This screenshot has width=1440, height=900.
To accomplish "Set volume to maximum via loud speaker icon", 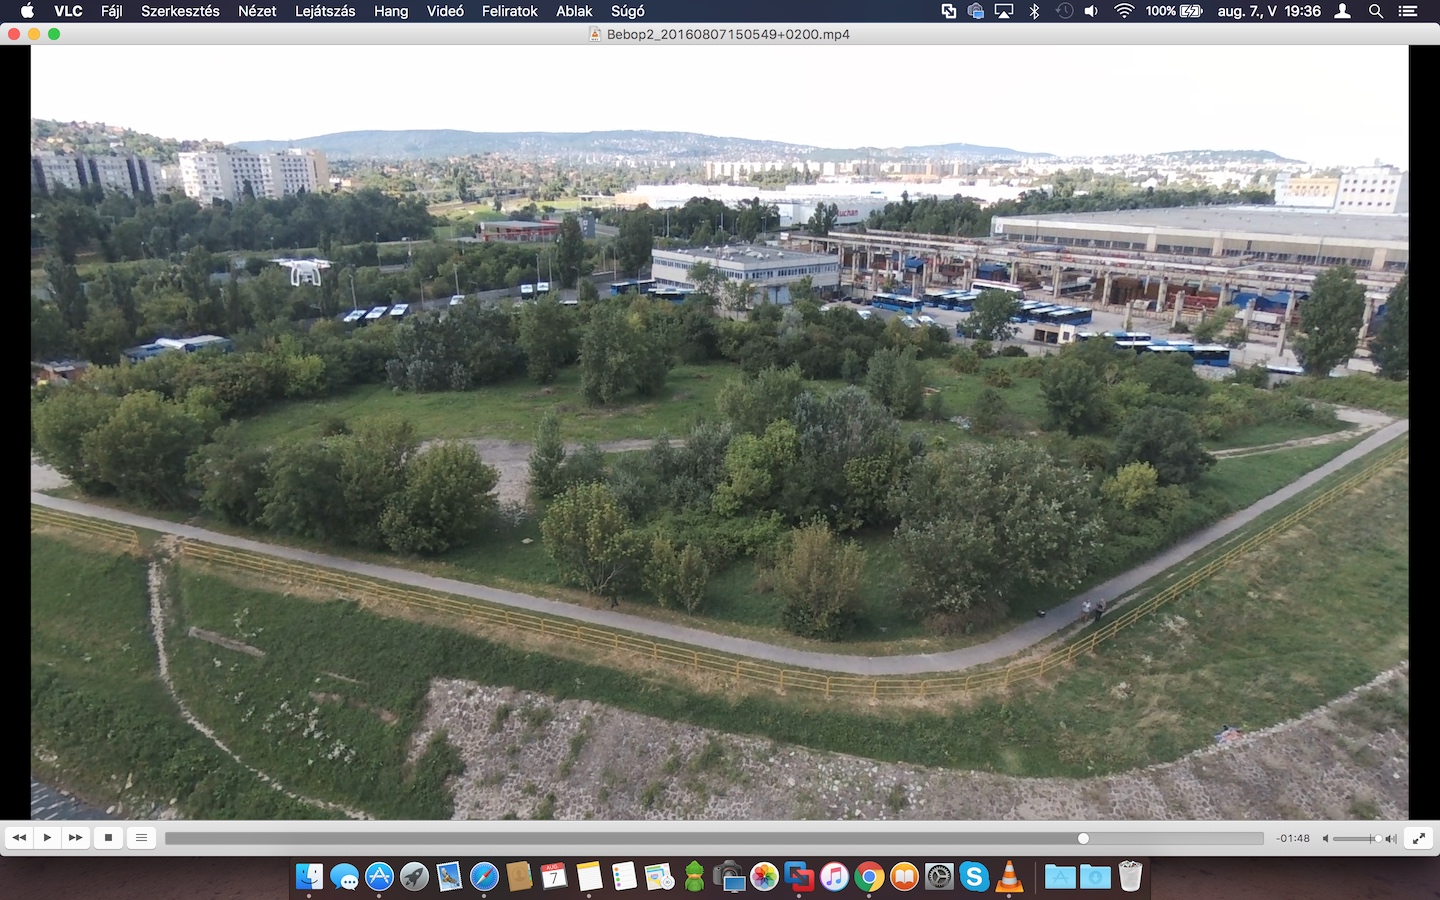I will coord(1391,839).
